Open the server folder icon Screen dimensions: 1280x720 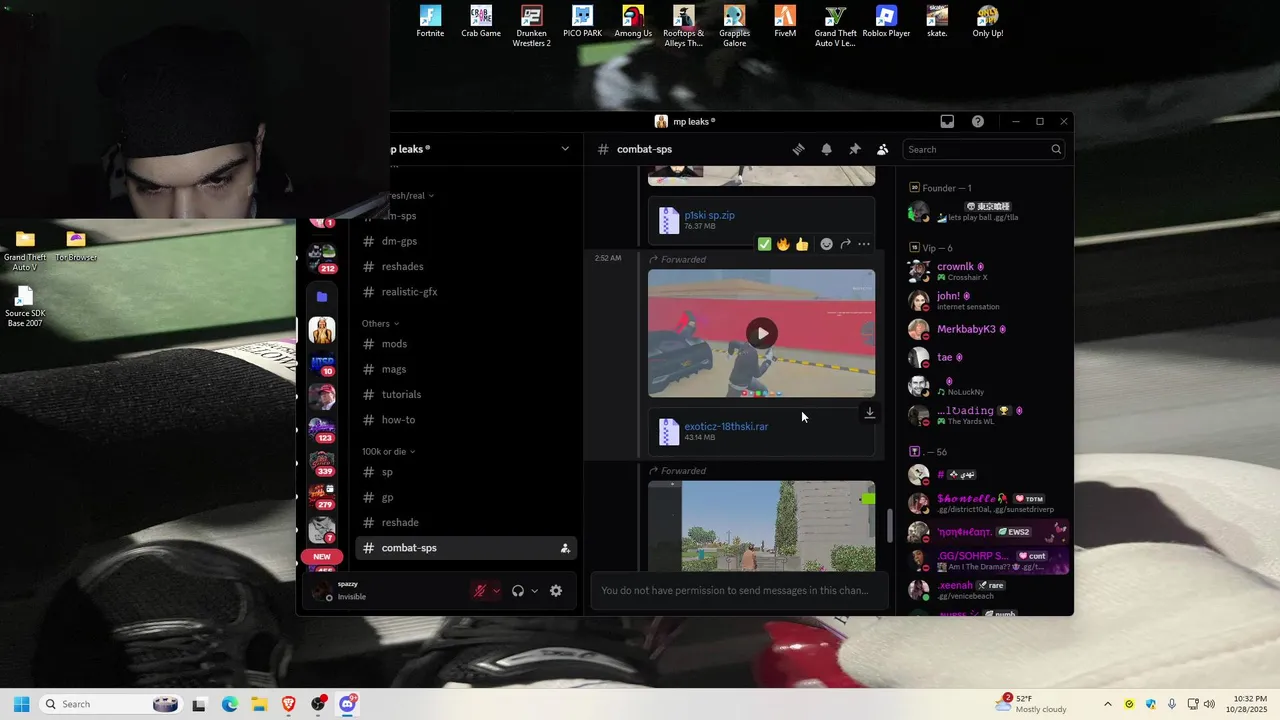(x=322, y=297)
